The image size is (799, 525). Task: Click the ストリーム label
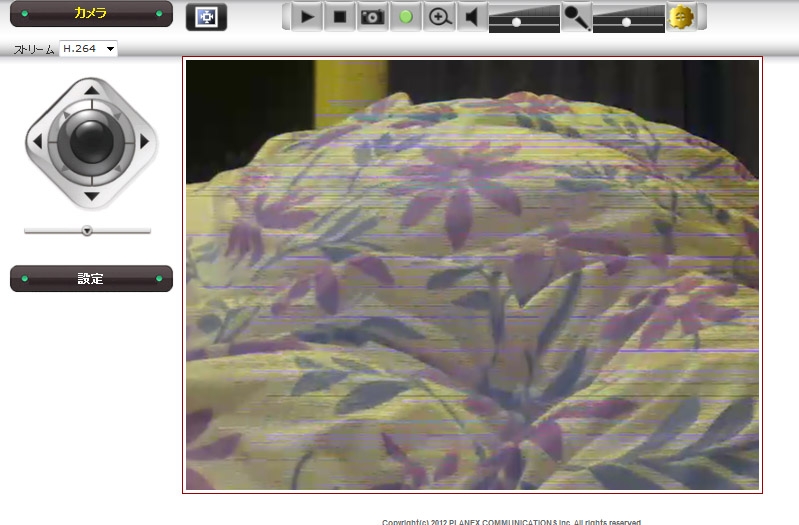point(34,49)
